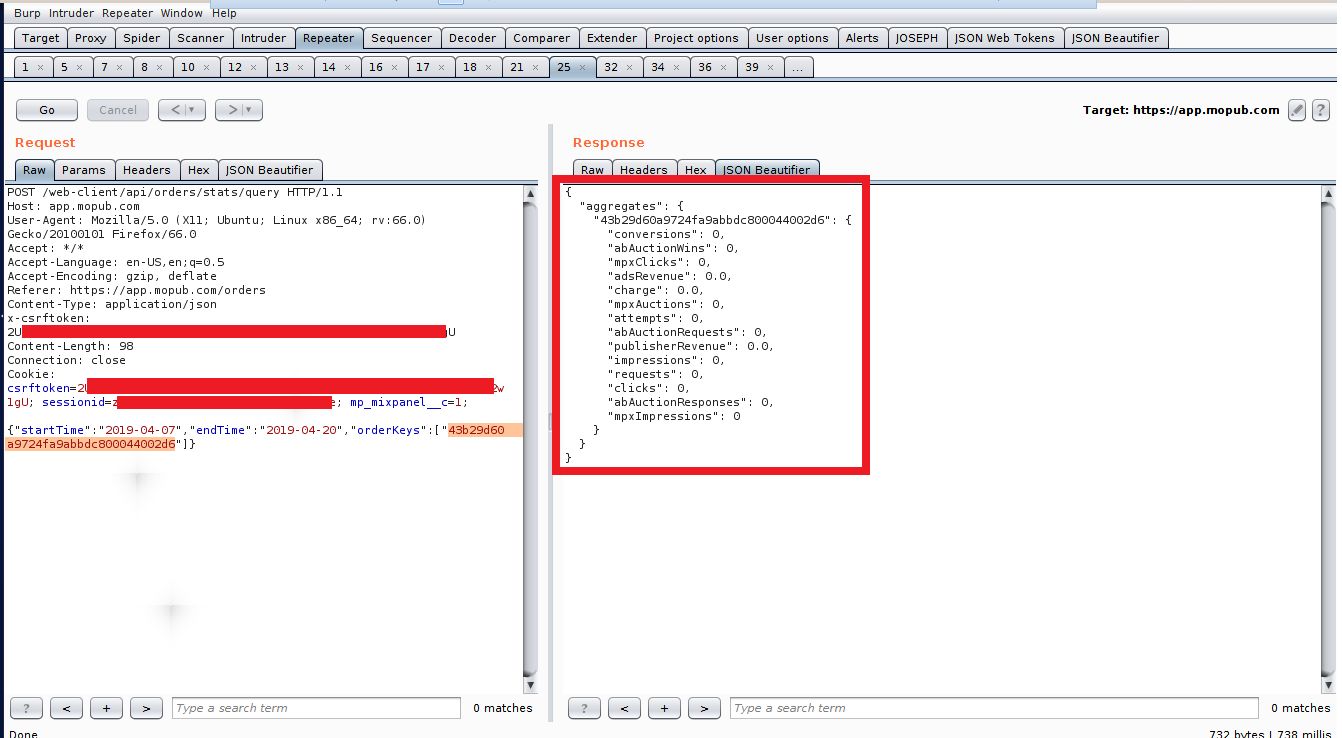
Task: Show the Headers view of the response
Action: coord(644,170)
